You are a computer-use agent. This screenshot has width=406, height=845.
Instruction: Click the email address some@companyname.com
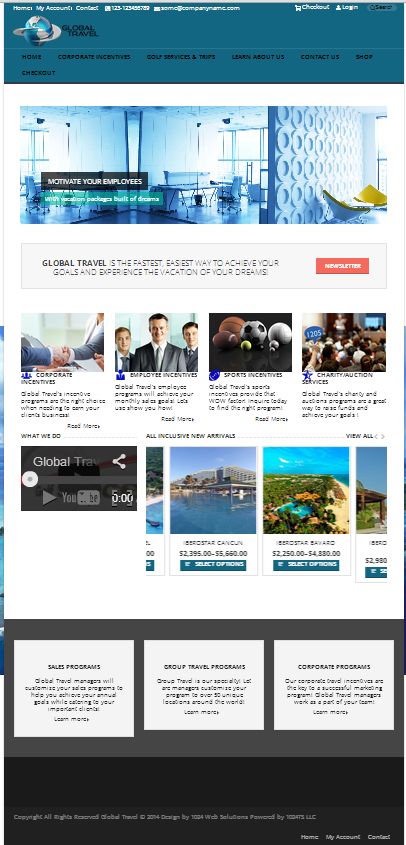pyautogui.click(x=200, y=8)
